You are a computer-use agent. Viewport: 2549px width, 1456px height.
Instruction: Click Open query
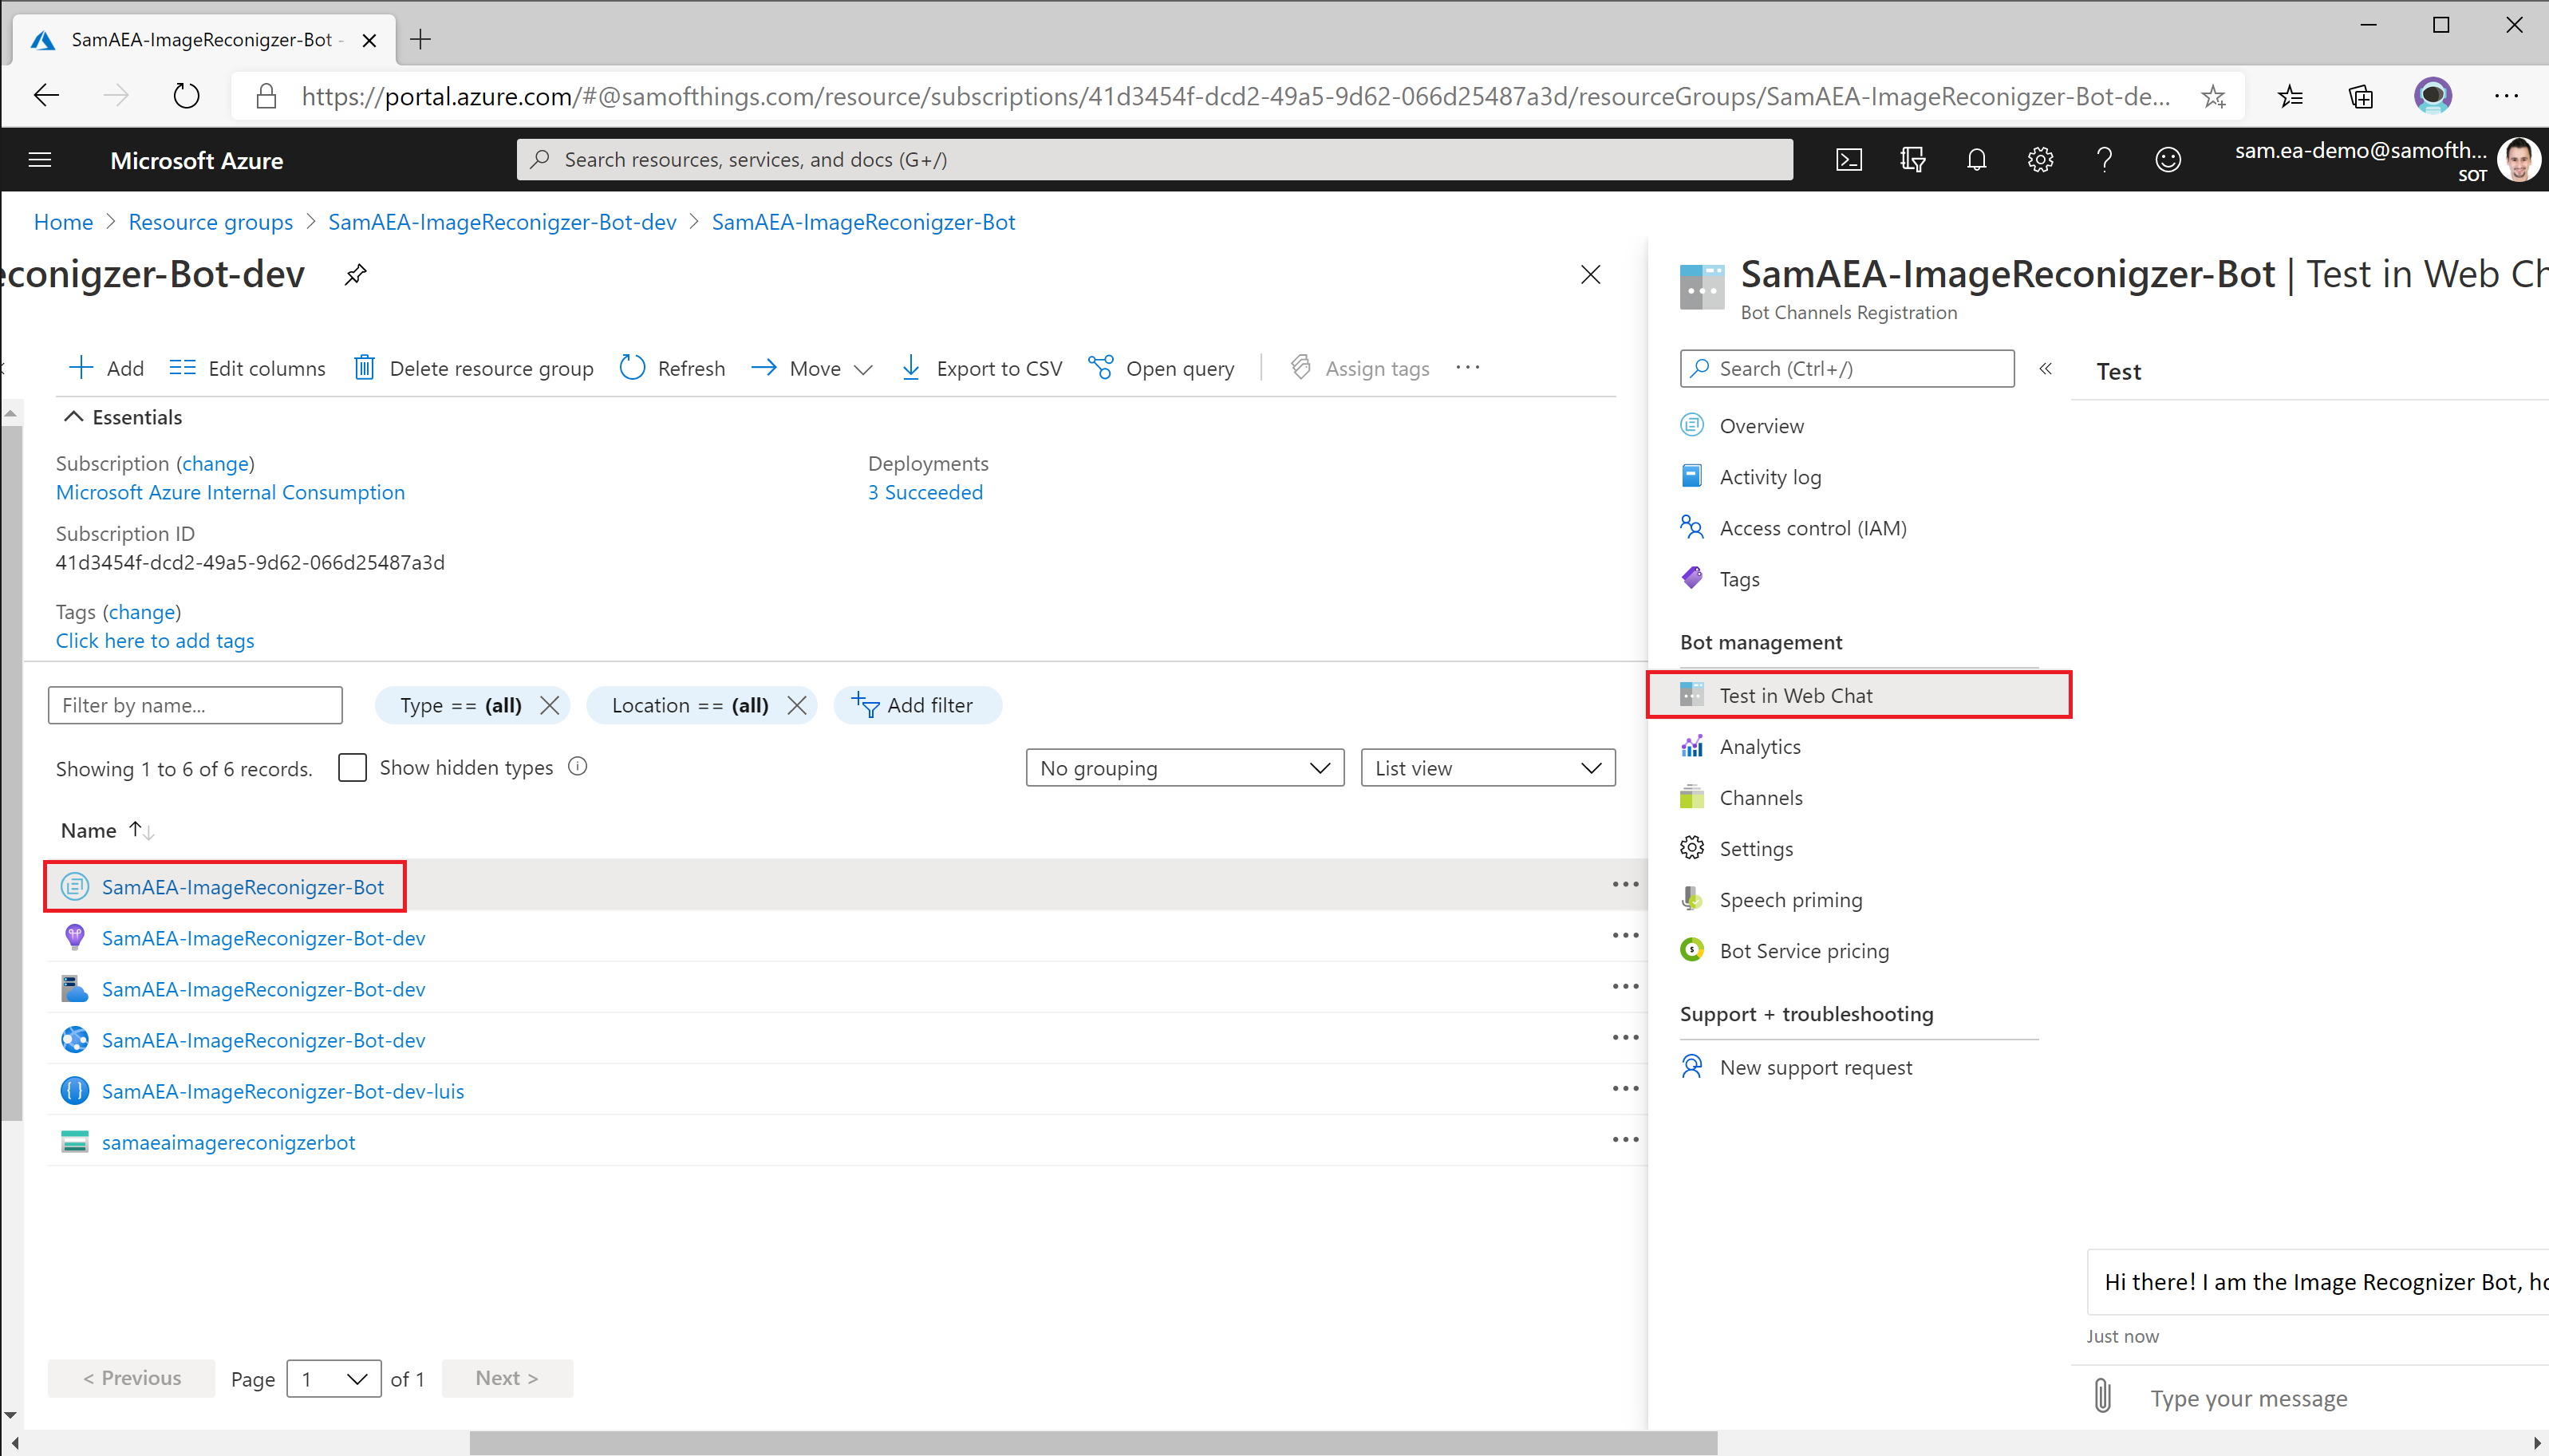tap(1161, 368)
